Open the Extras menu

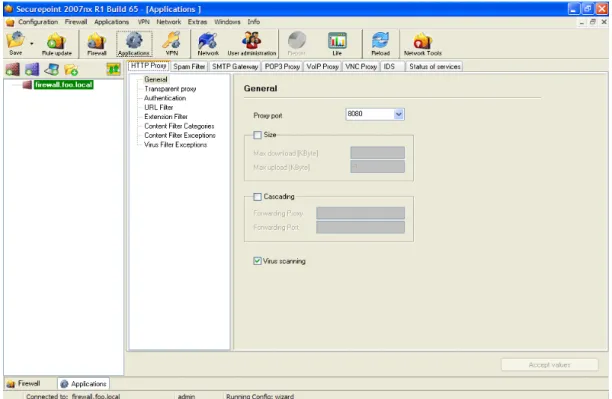[197, 22]
